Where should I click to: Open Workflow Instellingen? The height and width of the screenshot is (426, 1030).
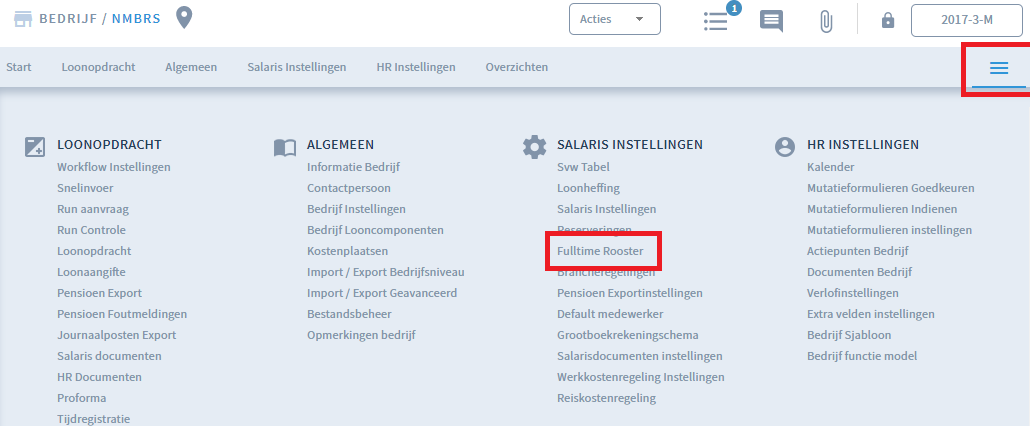tap(114, 167)
